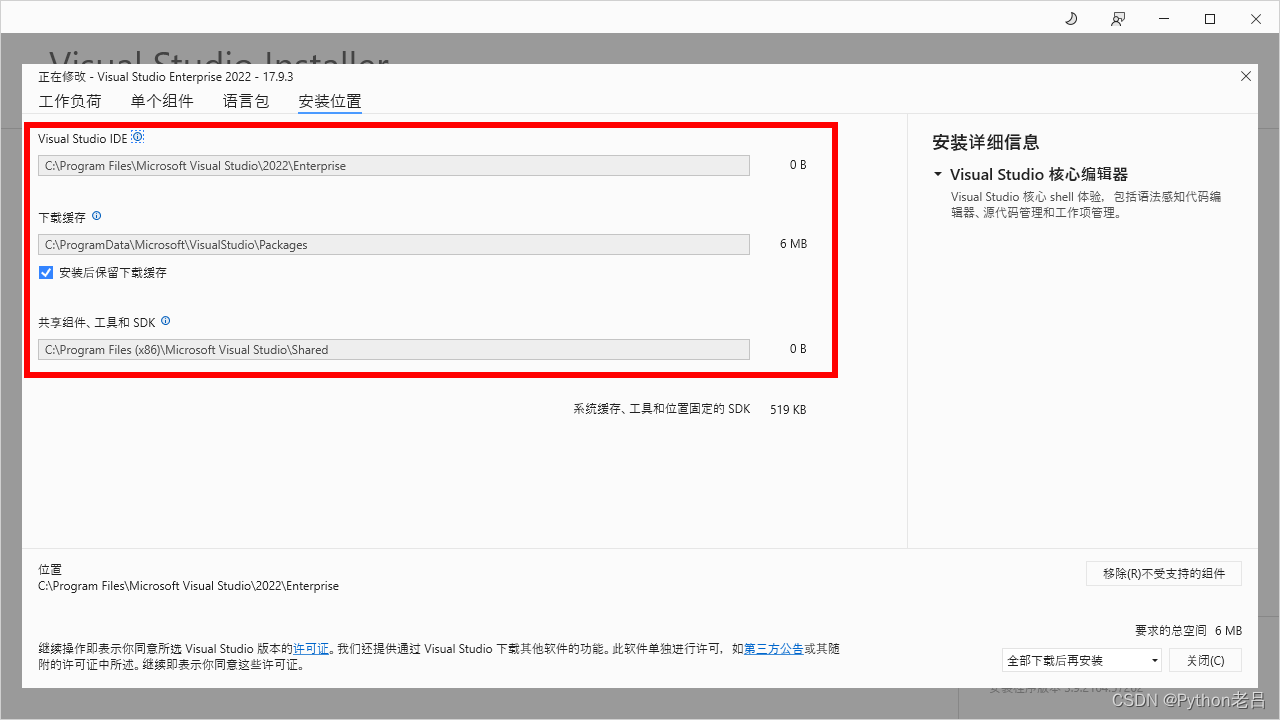Image resolution: width=1280 pixels, height=720 pixels.
Task: Collapse the Visual Studio 核心编辑器 section
Action: tap(938, 174)
